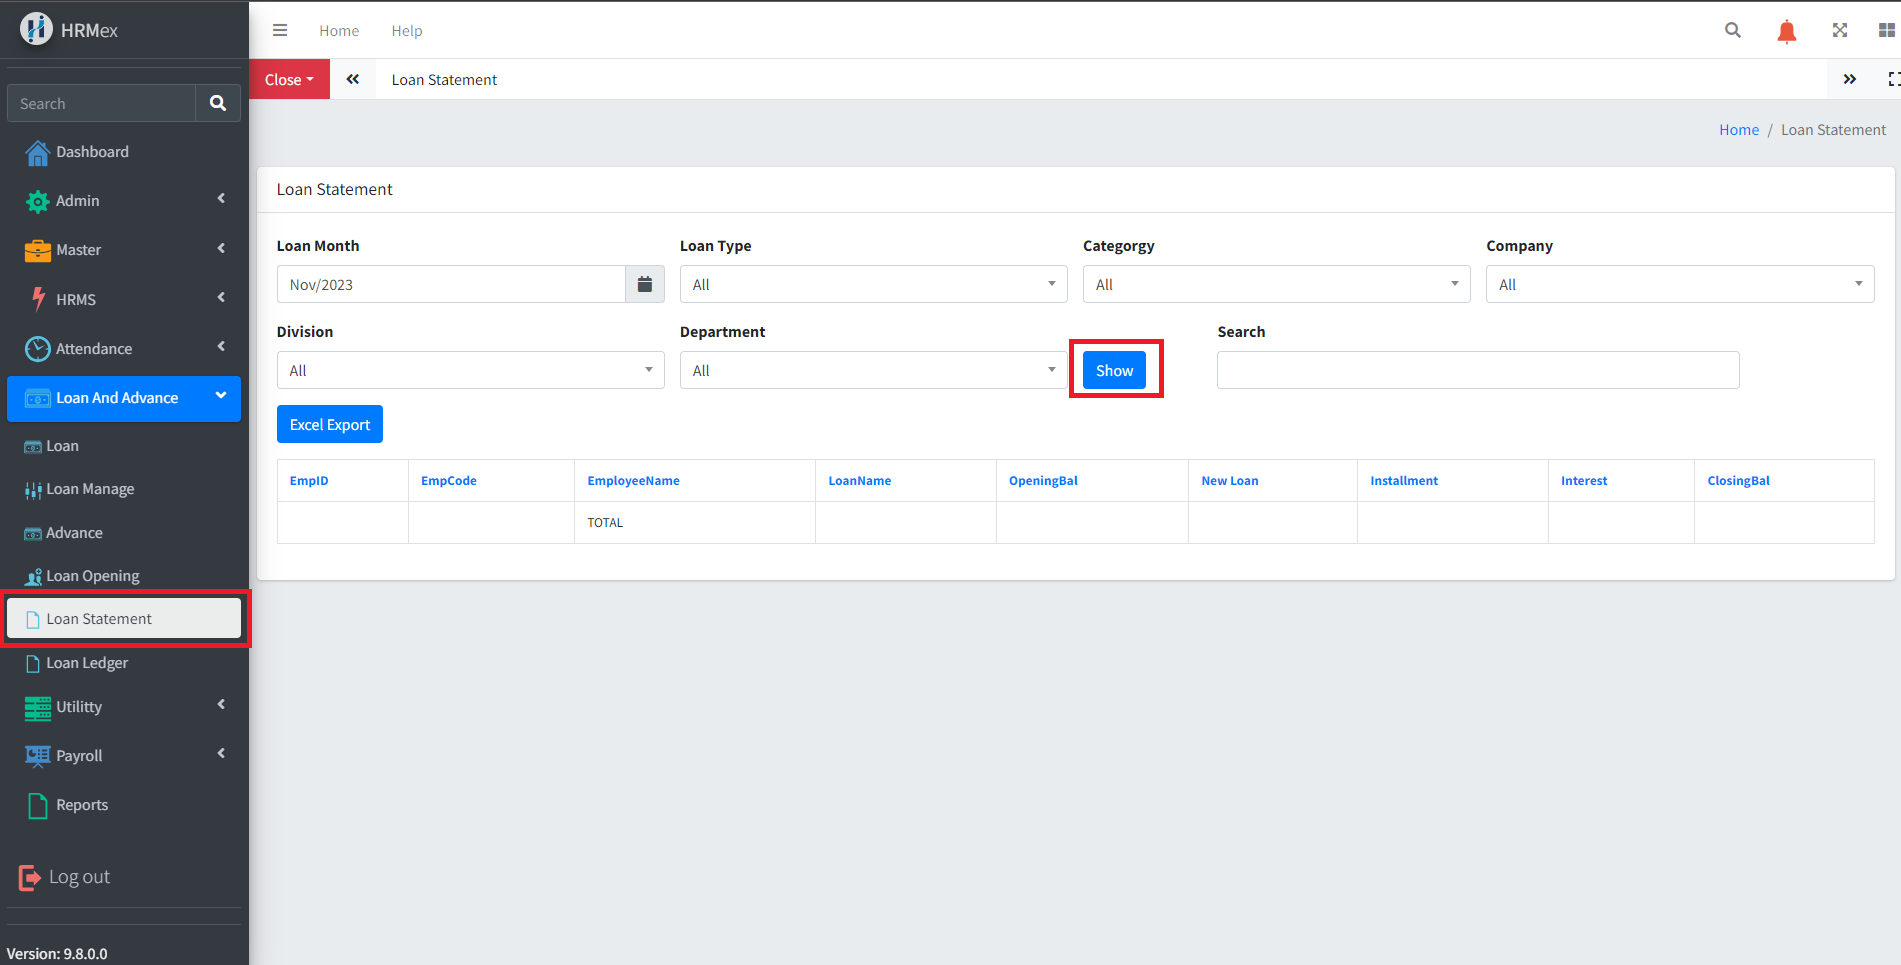Click the sidebar search magnifier button
The height and width of the screenshot is (965, 1901).
pyautogui.click(x=217, y=104)
